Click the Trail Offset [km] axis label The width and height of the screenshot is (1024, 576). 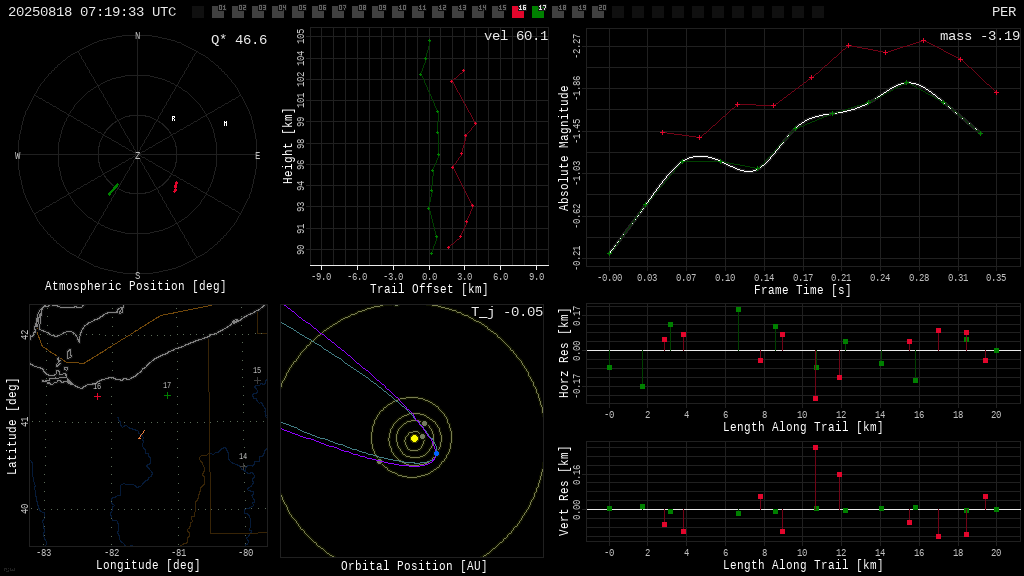click(x=429, y=289)
